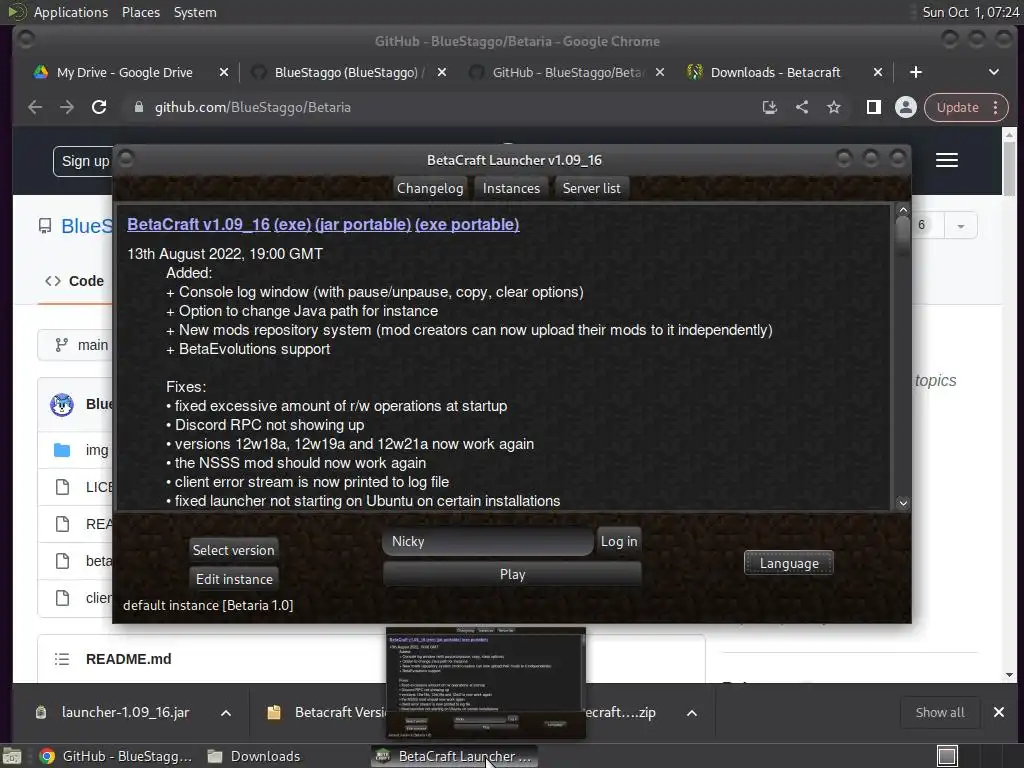This screenshot has width=1024, height=768.
Task: Close the My Drive tab
Action: (224, 72)
